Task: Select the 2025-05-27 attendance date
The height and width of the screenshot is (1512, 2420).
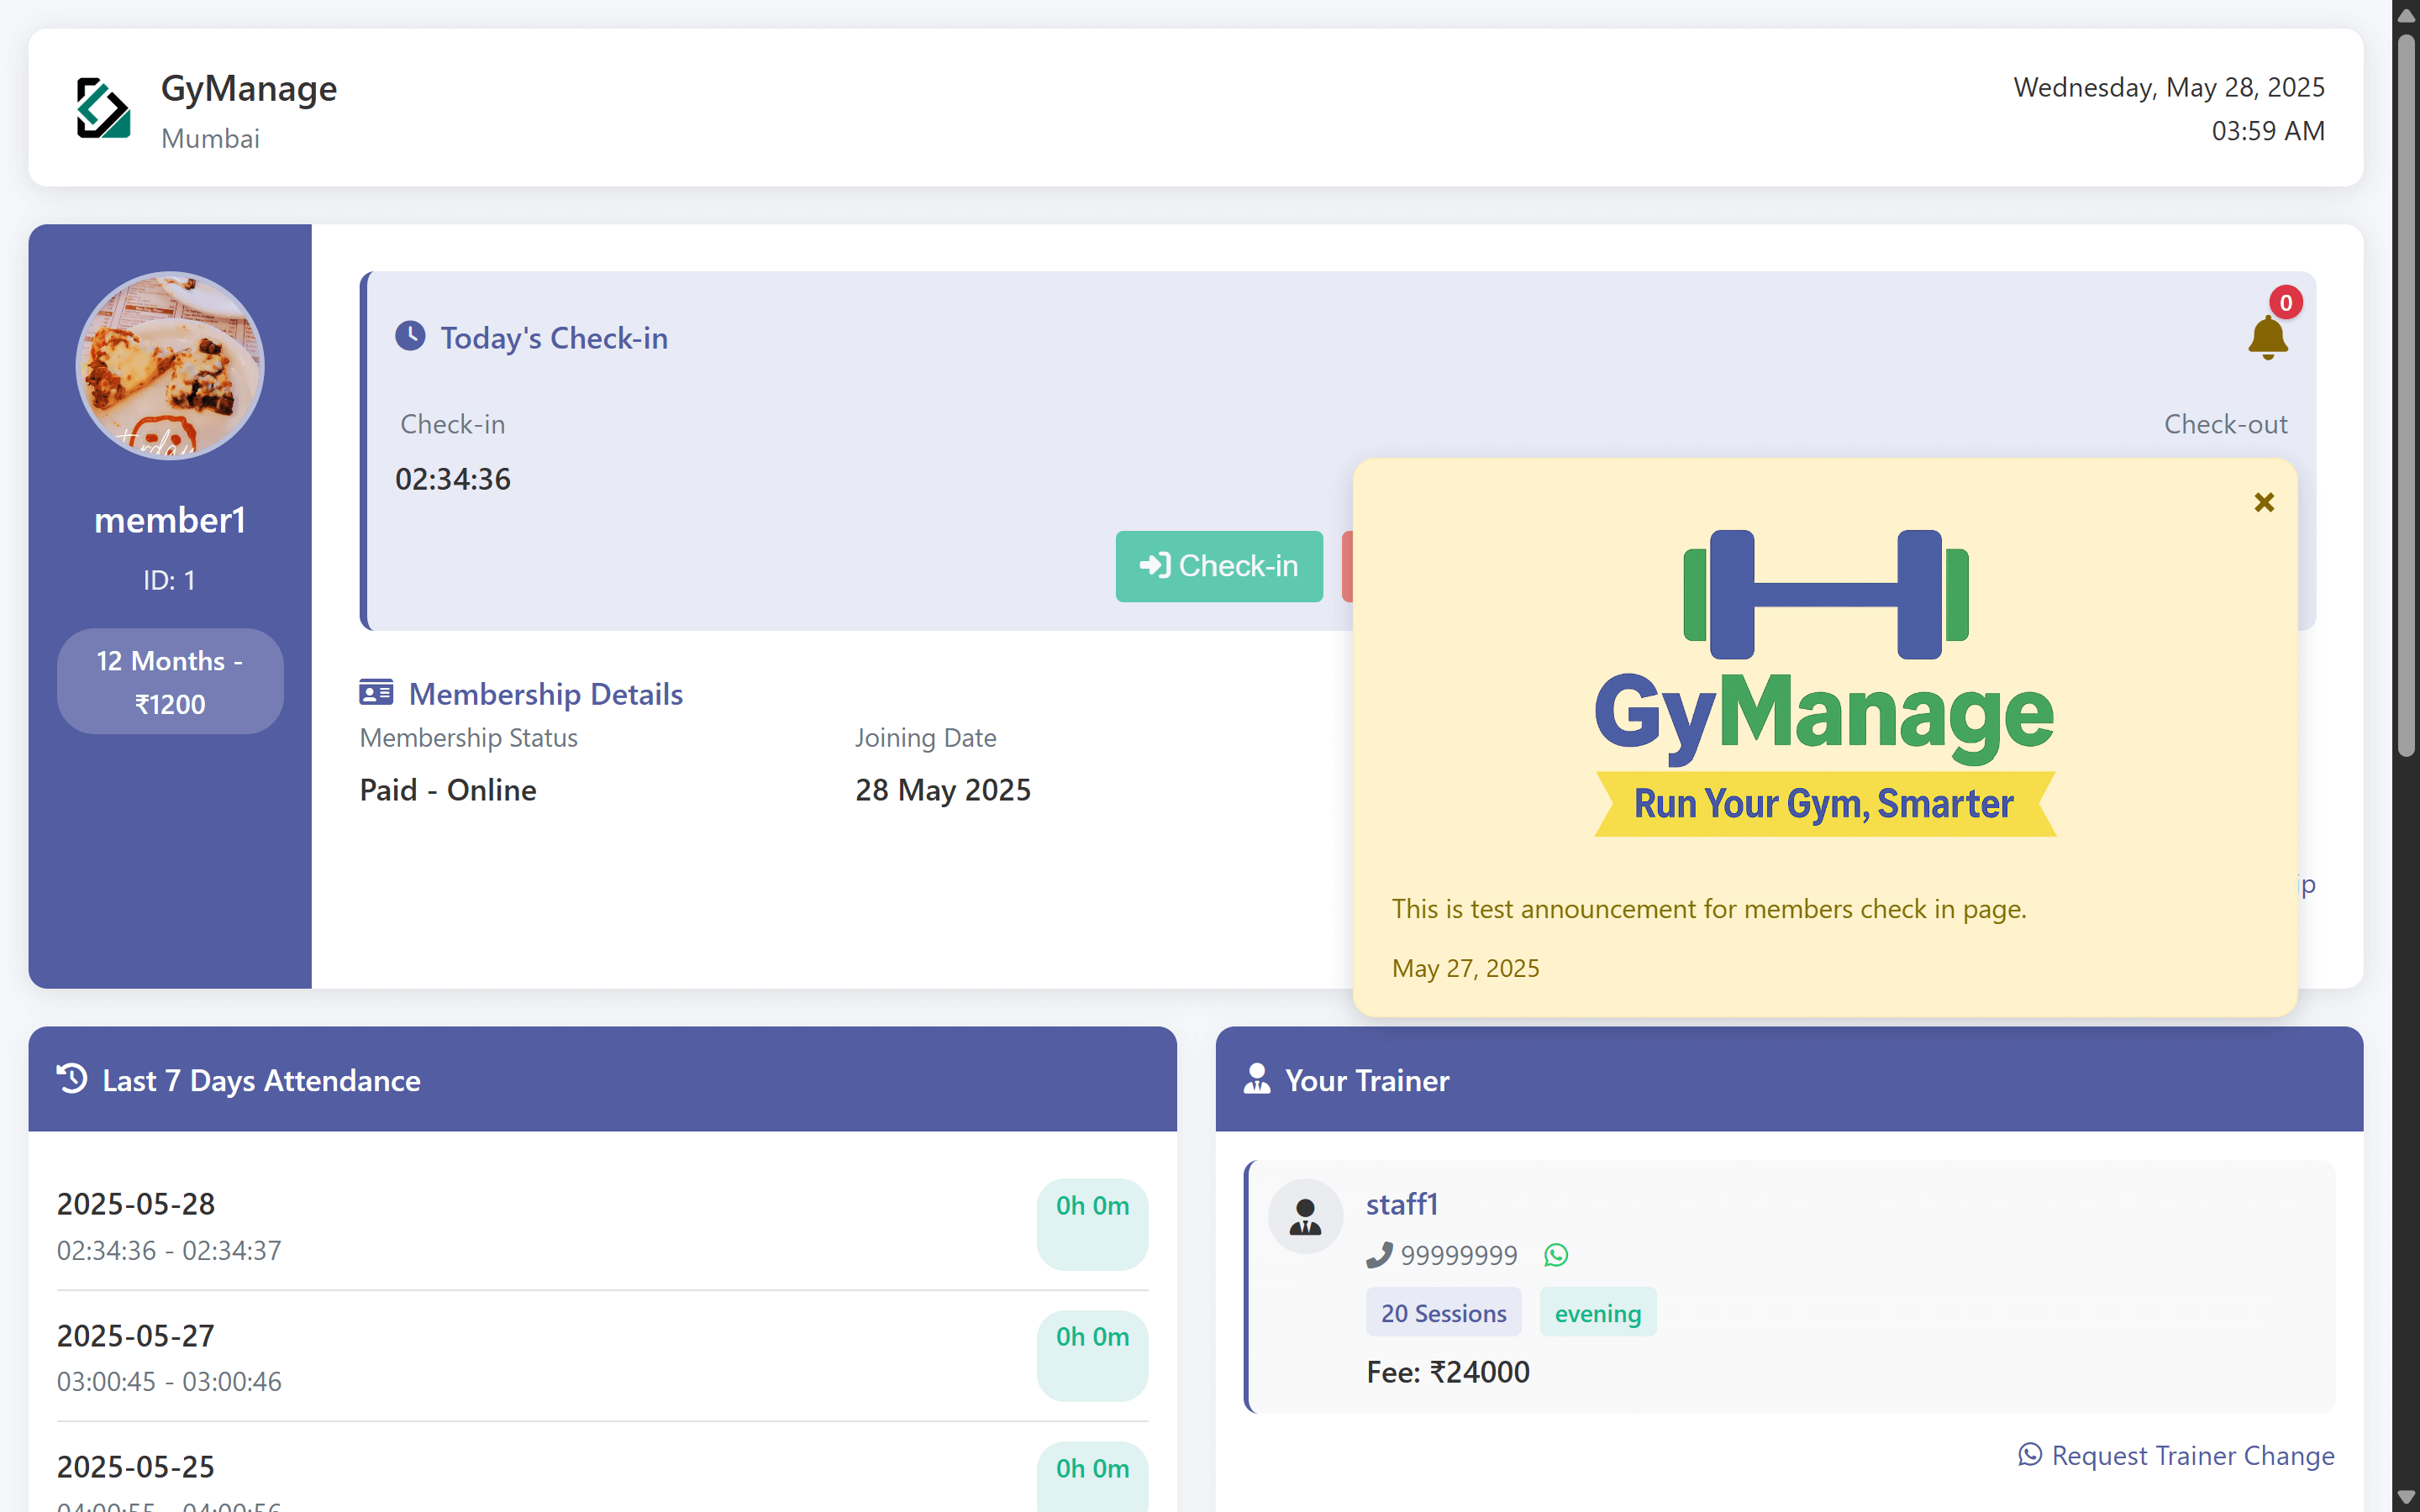Action: pyautogui.click(x=136, y=1336)
